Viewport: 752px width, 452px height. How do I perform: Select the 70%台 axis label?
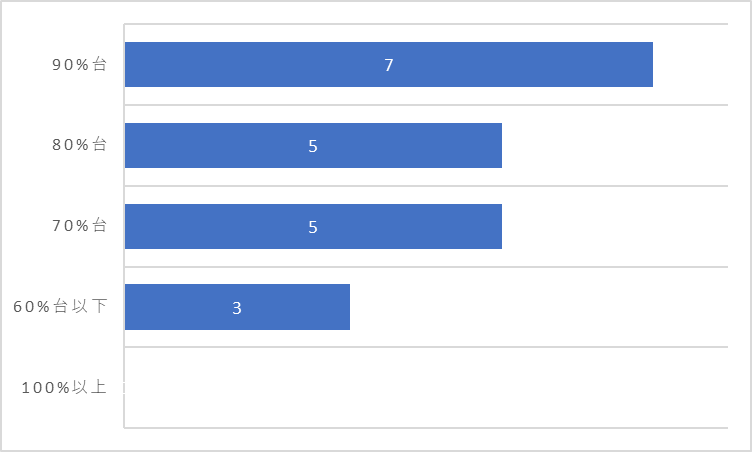click(79, 226)
